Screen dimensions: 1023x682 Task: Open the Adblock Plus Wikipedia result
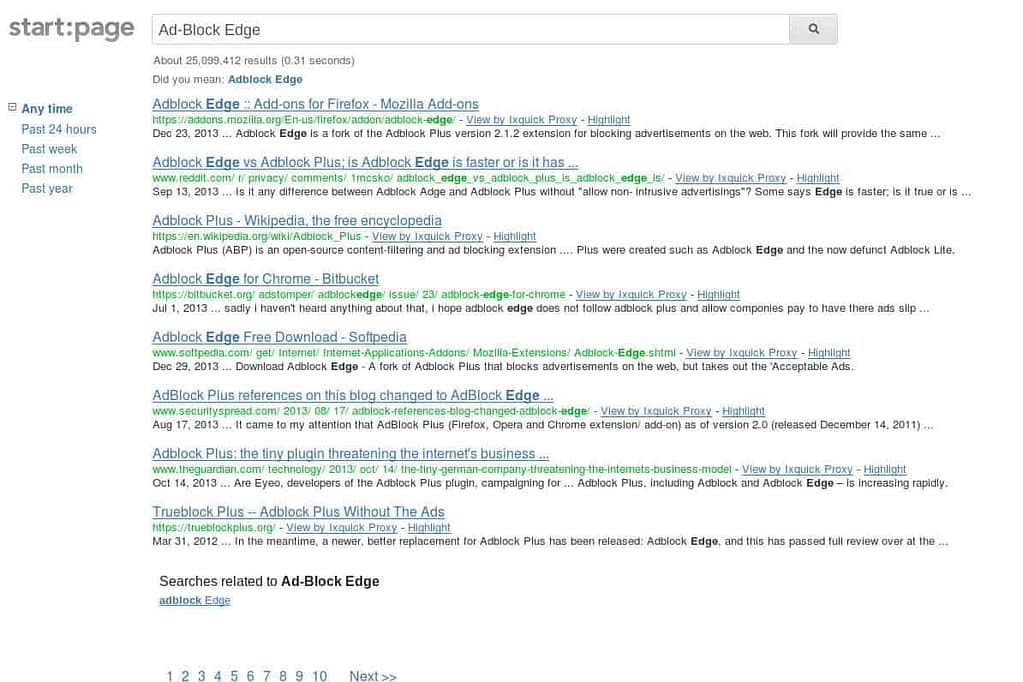(297, 220)
